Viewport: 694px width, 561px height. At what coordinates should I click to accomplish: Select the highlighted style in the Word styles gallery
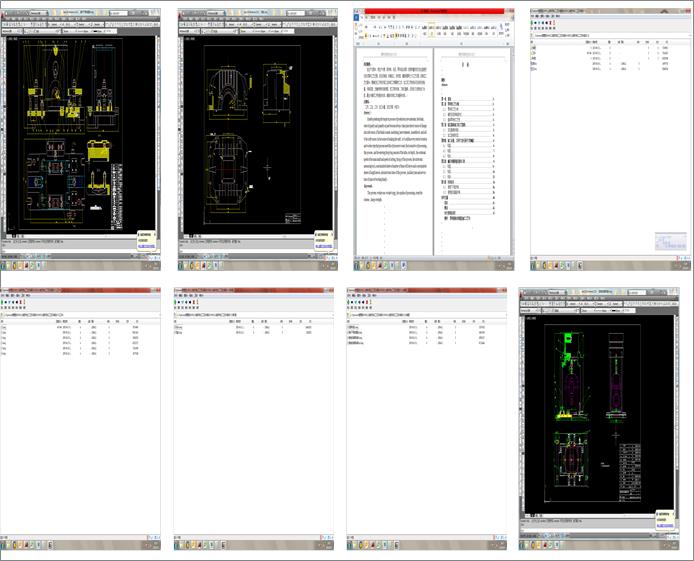pyautogui.click(x=432, y=30)
